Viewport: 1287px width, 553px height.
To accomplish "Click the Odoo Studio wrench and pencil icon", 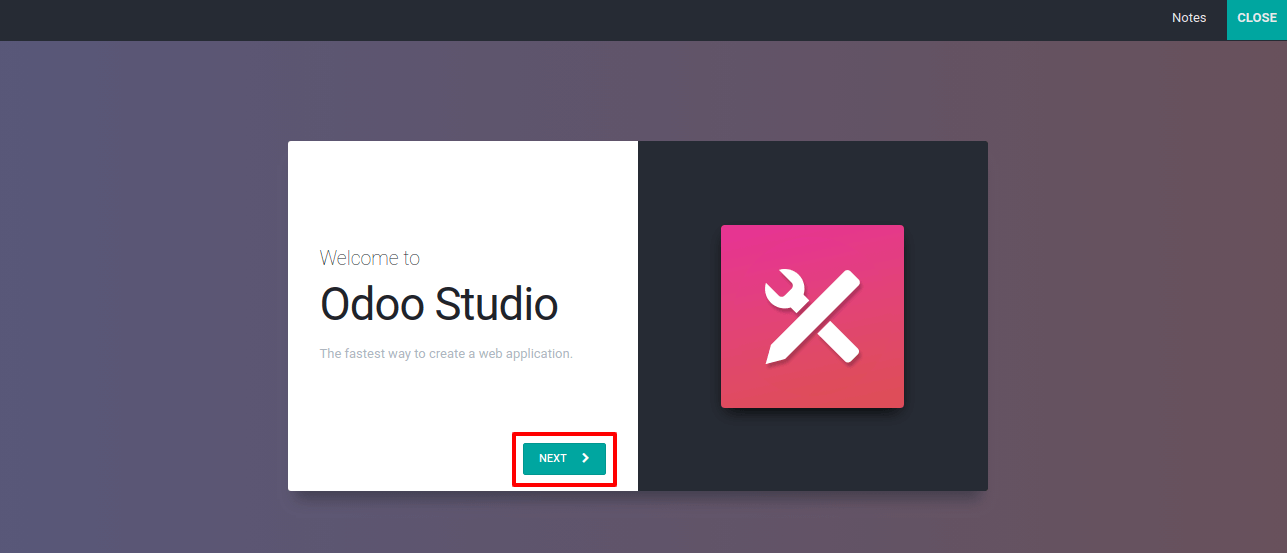I will [812, 316].
